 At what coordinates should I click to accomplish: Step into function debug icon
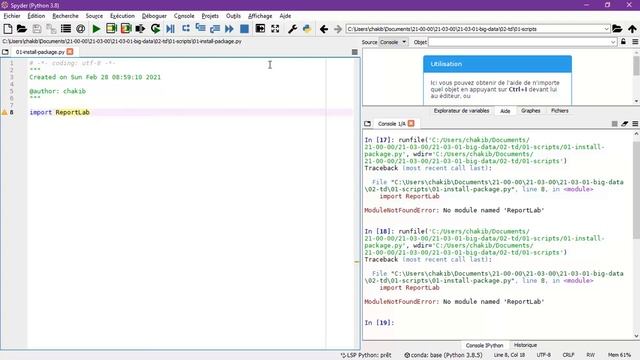point(200,29)
